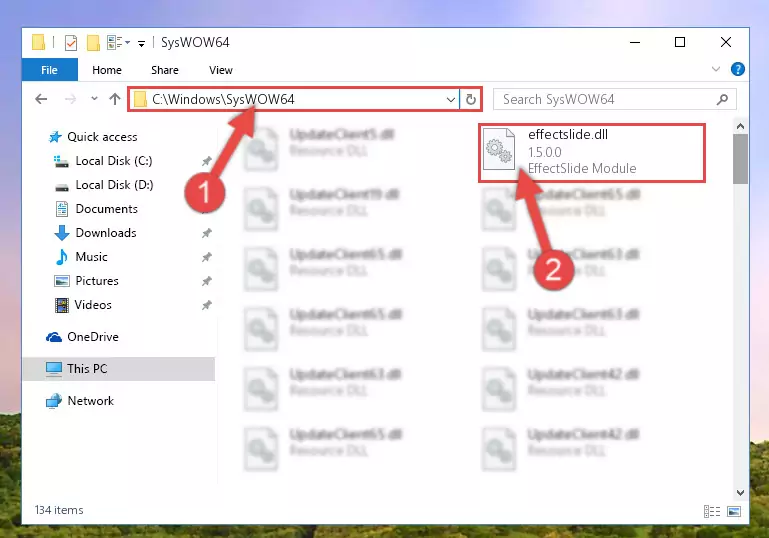The height and width of the screenshot is (538, 769).
Task: Click the address bar path C:\Windows\SysWOW64
Action: pos(223,100)
